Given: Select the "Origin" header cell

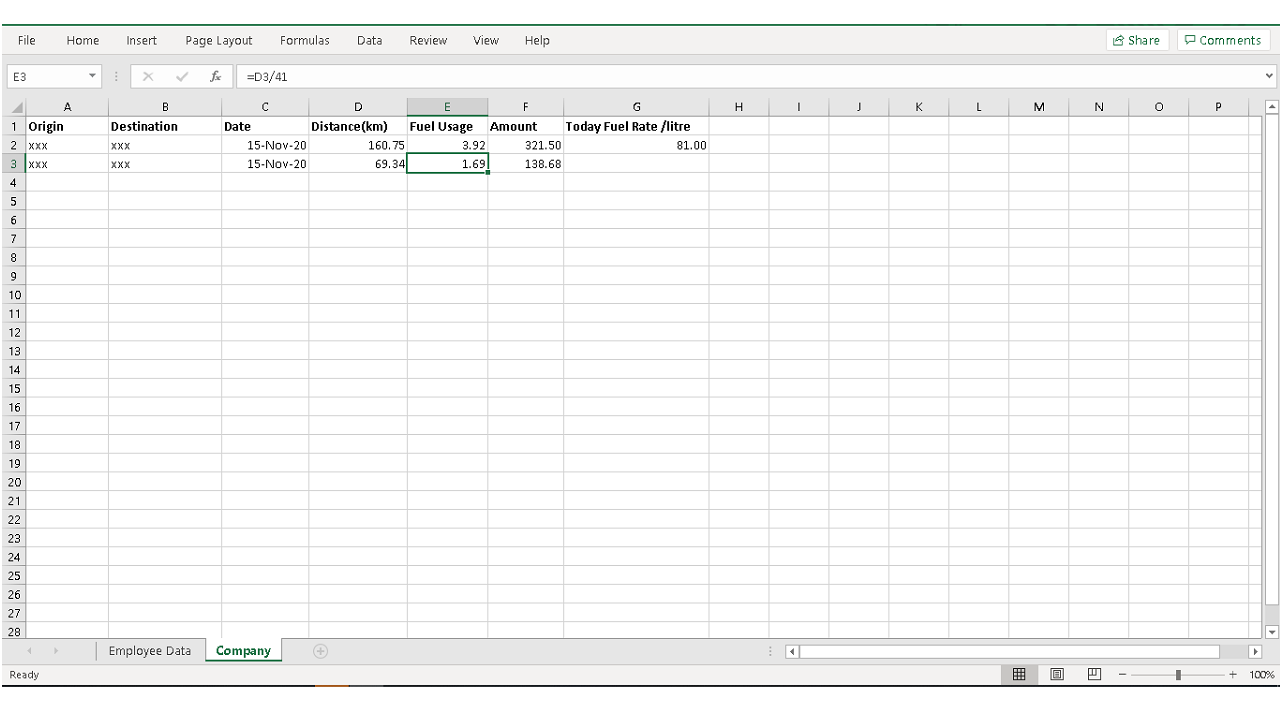Looking at the screenshot, I should click(x=67, y=126).
